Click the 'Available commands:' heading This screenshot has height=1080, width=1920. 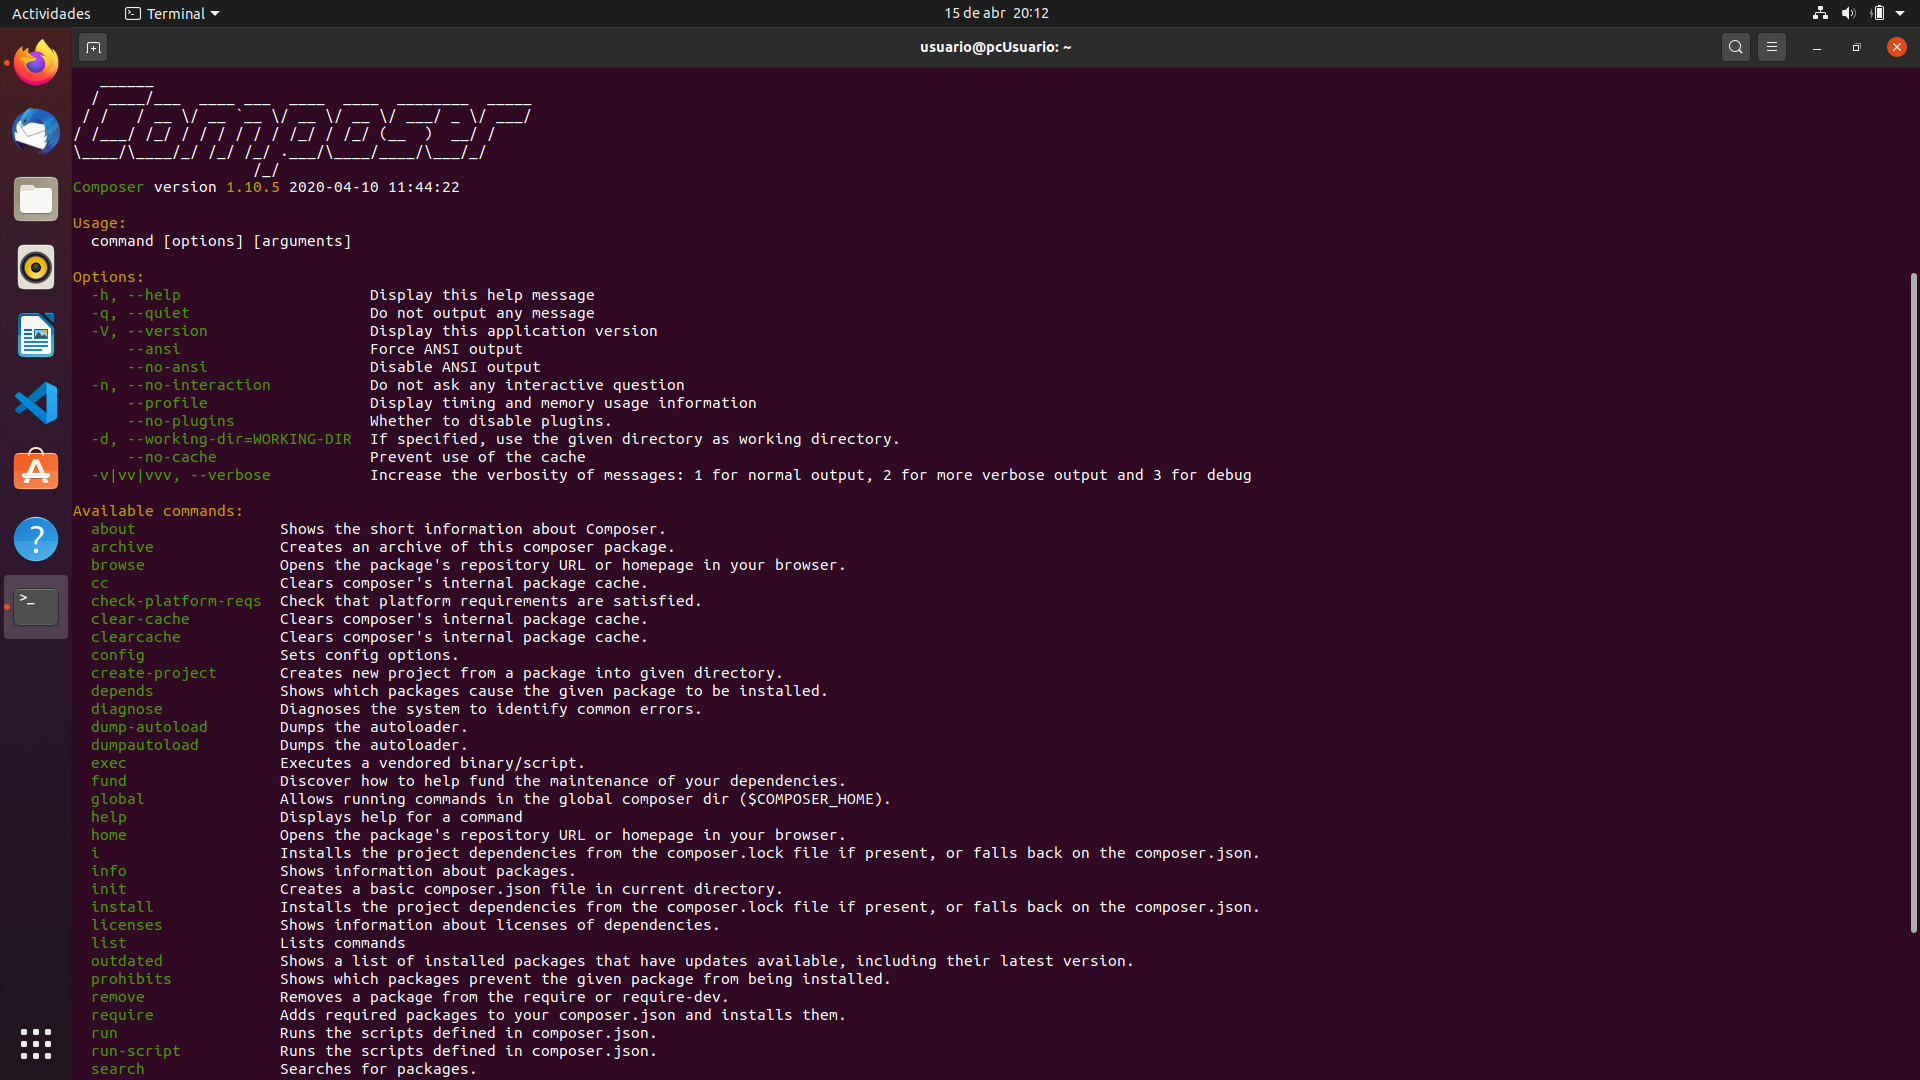pos(158,511)
